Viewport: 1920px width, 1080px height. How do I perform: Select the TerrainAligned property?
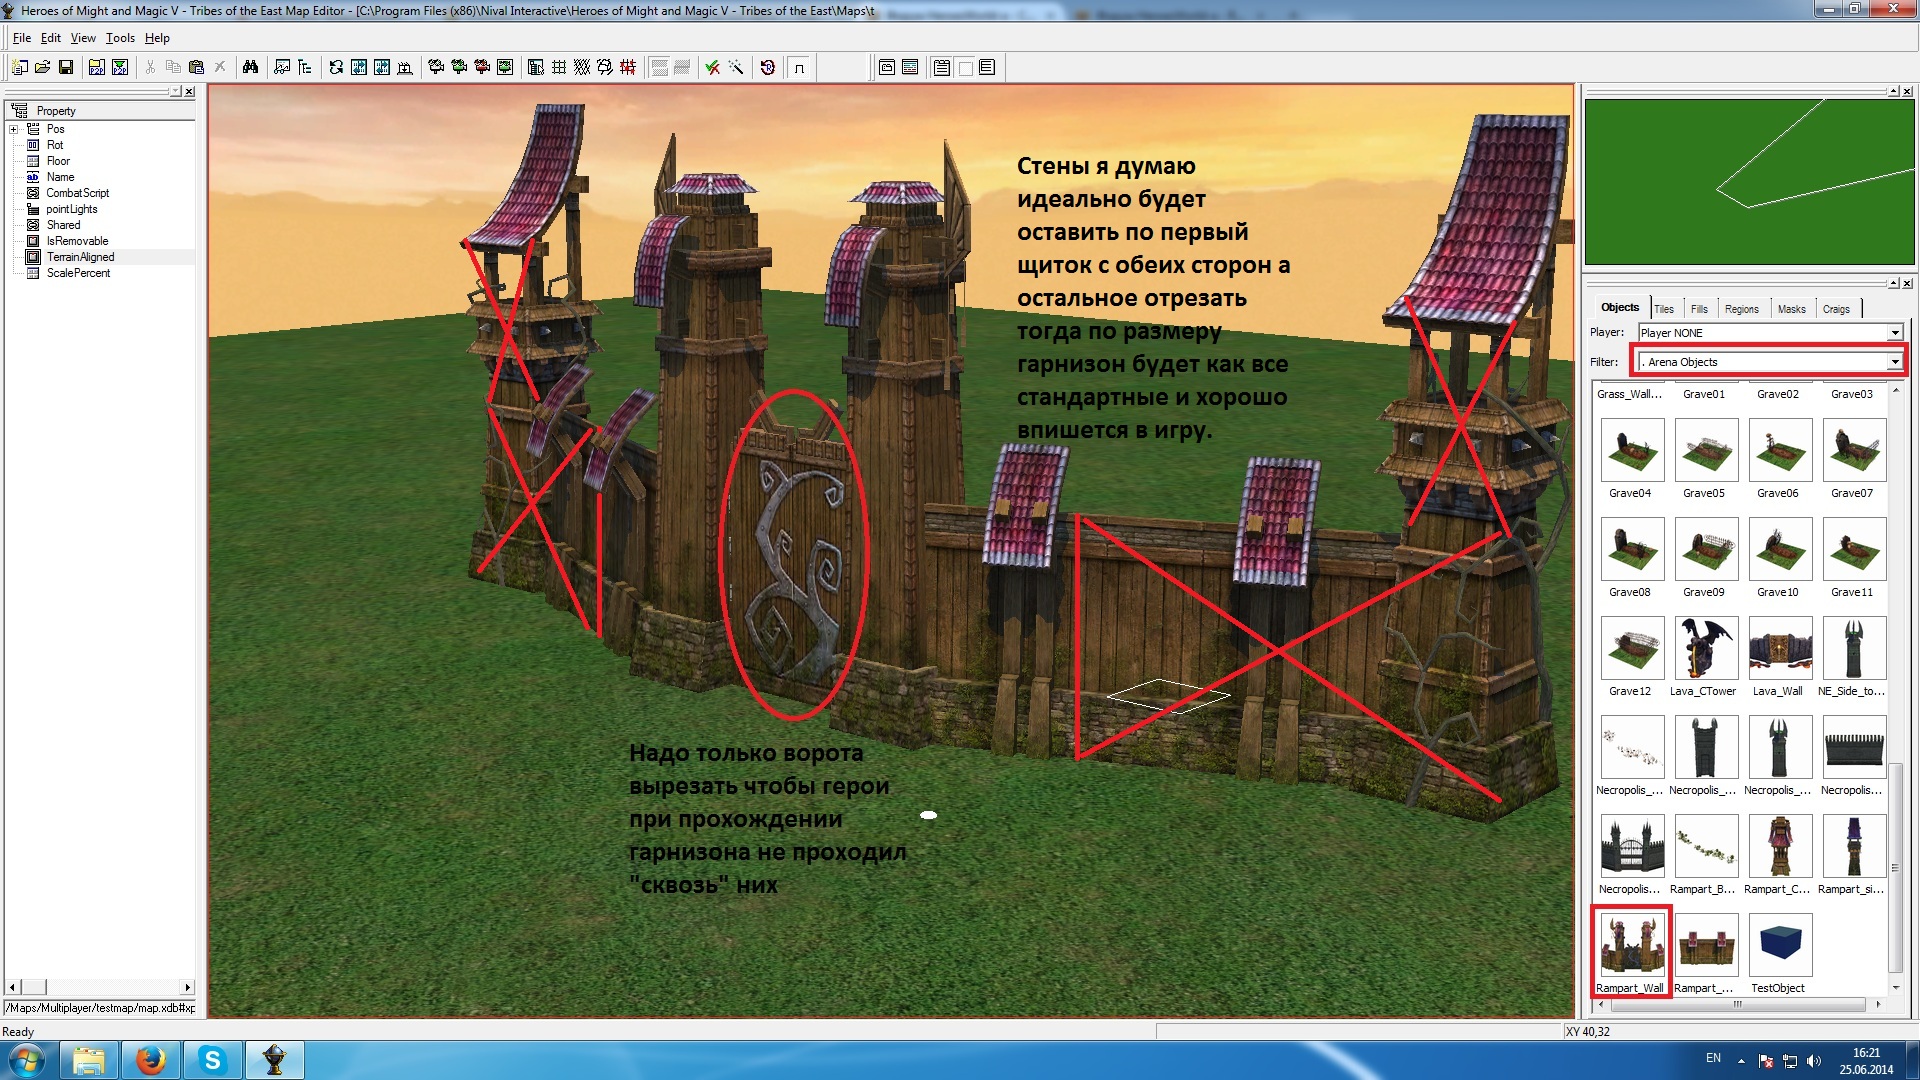[80, 257]
